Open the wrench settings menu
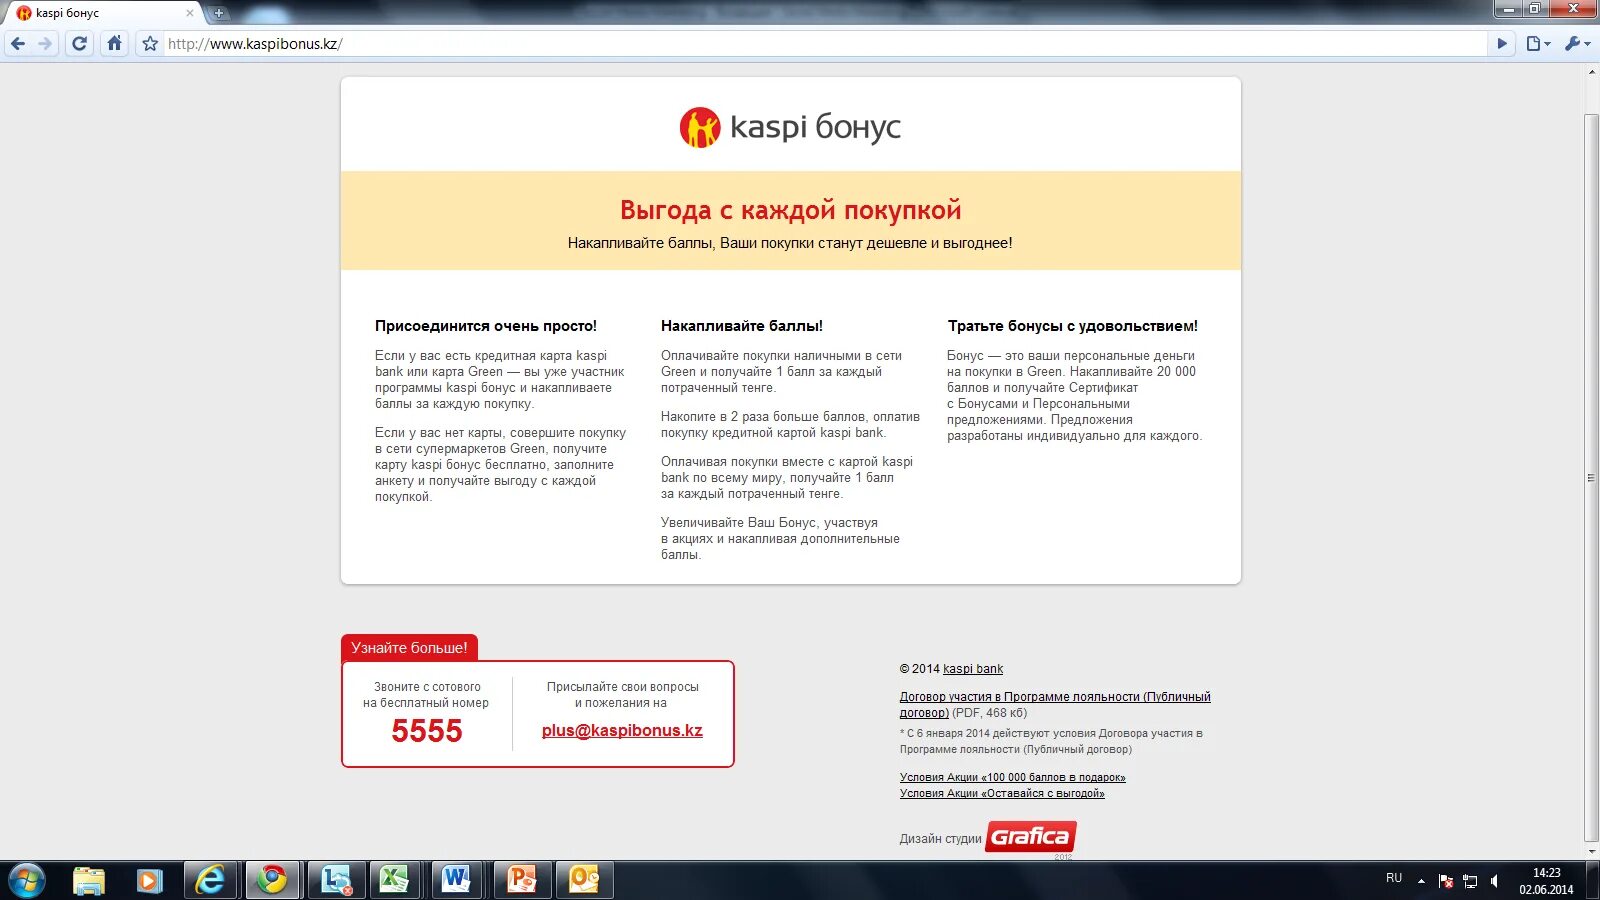1600x900 pixels. point(1577,44)
